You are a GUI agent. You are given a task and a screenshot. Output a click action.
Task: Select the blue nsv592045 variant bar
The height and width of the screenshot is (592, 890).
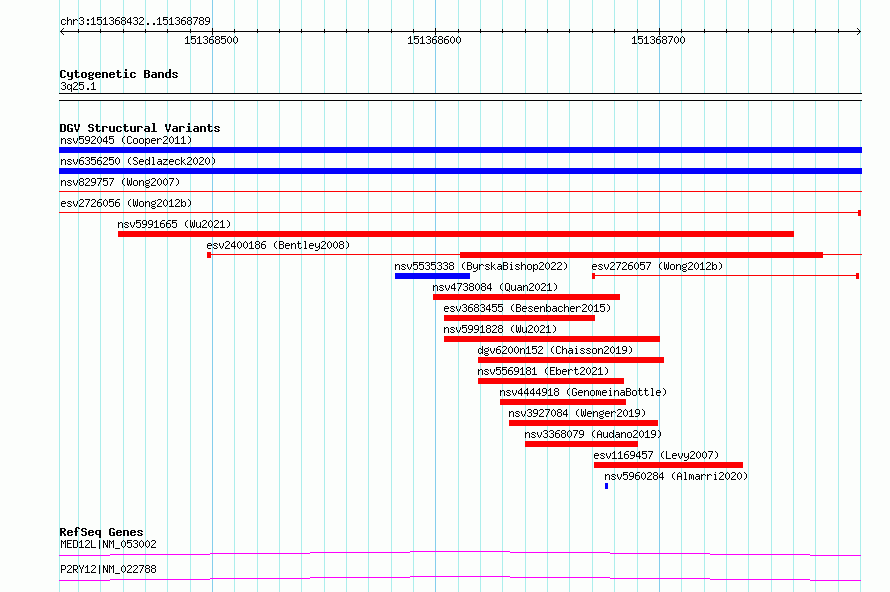point(460,150)
